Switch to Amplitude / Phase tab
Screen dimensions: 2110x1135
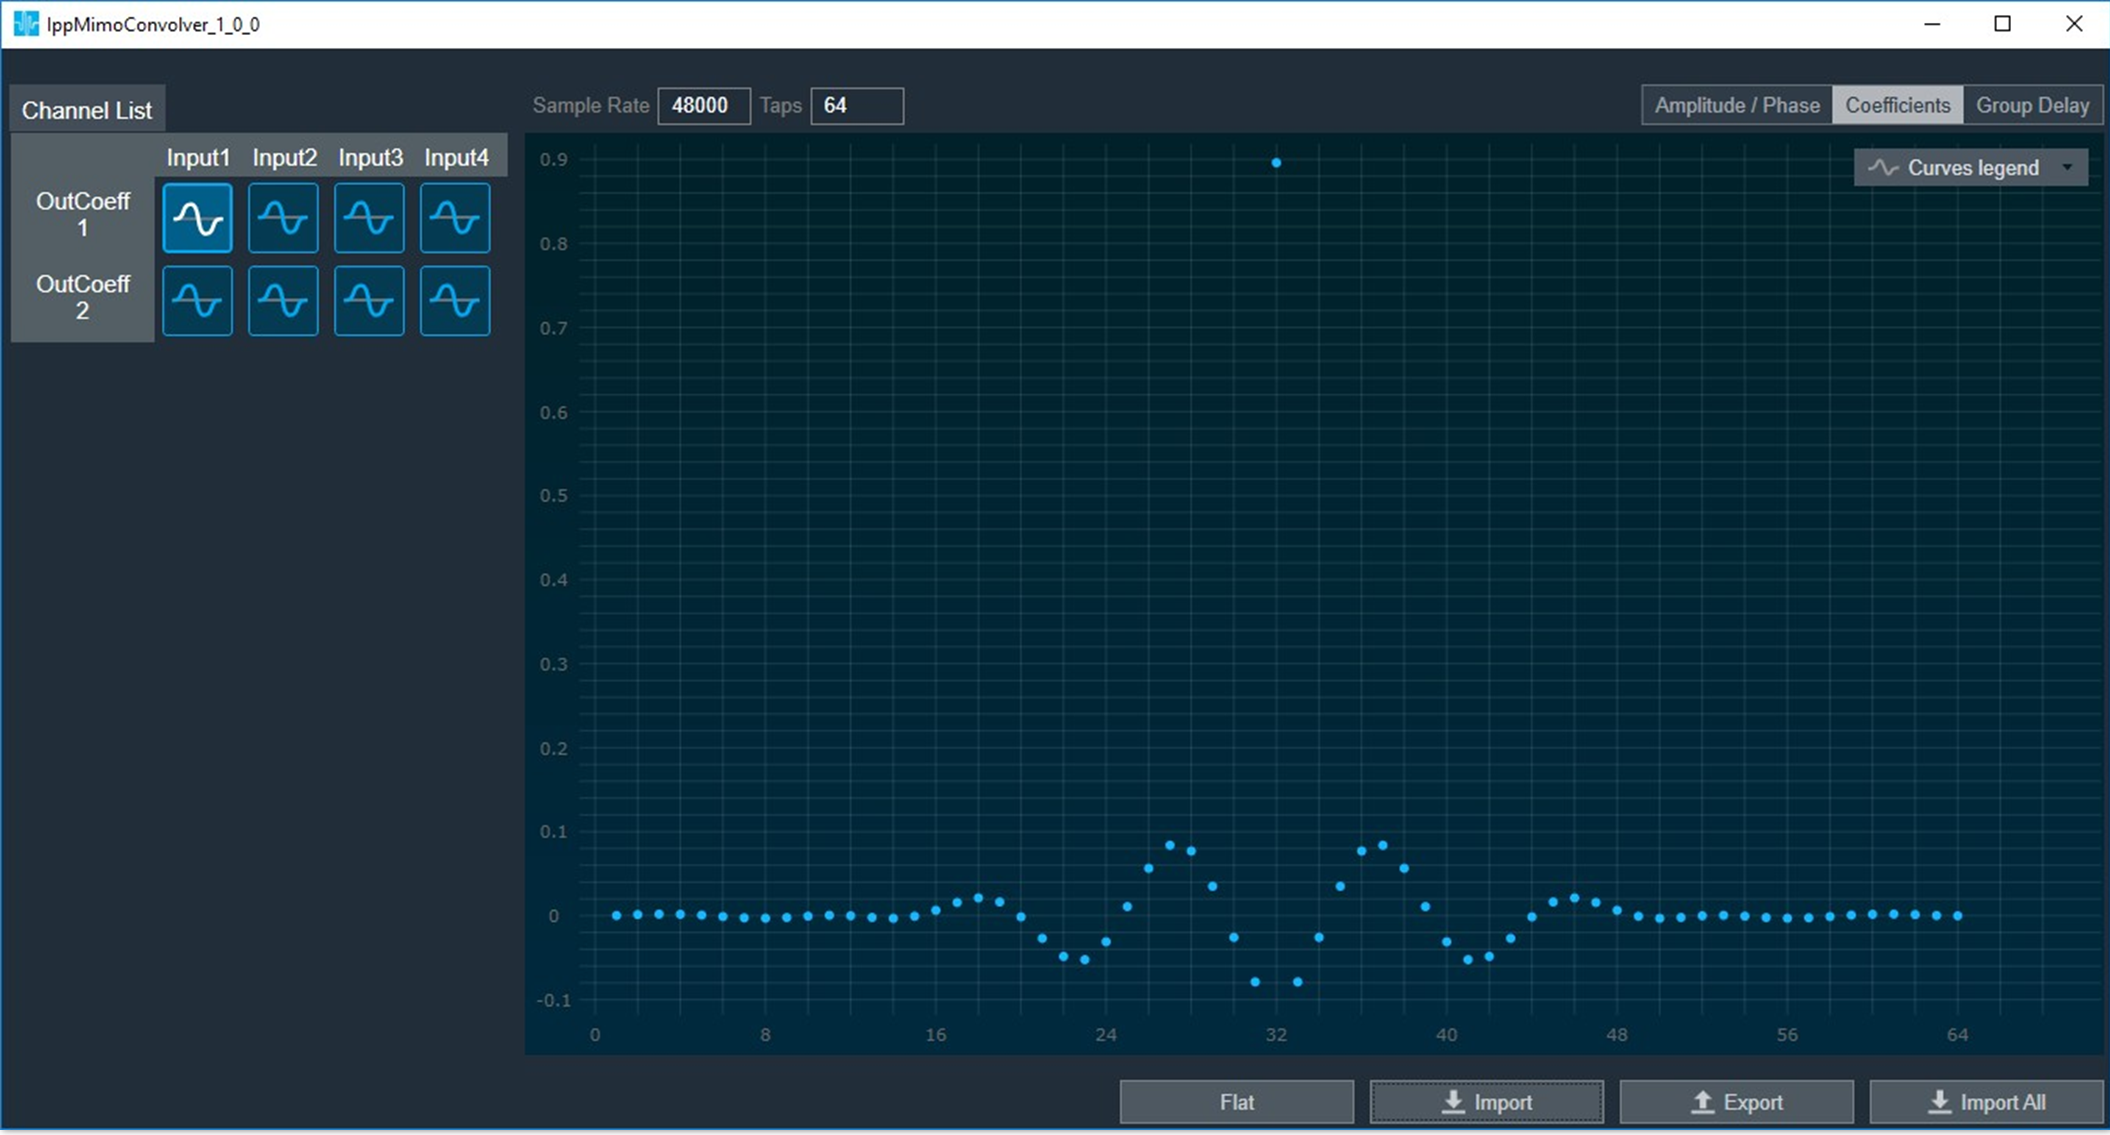tap(1737, 105)
